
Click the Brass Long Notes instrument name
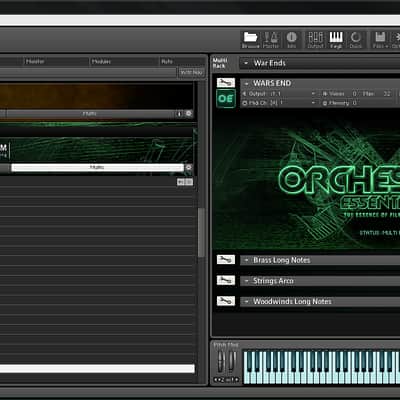point(282,260)
